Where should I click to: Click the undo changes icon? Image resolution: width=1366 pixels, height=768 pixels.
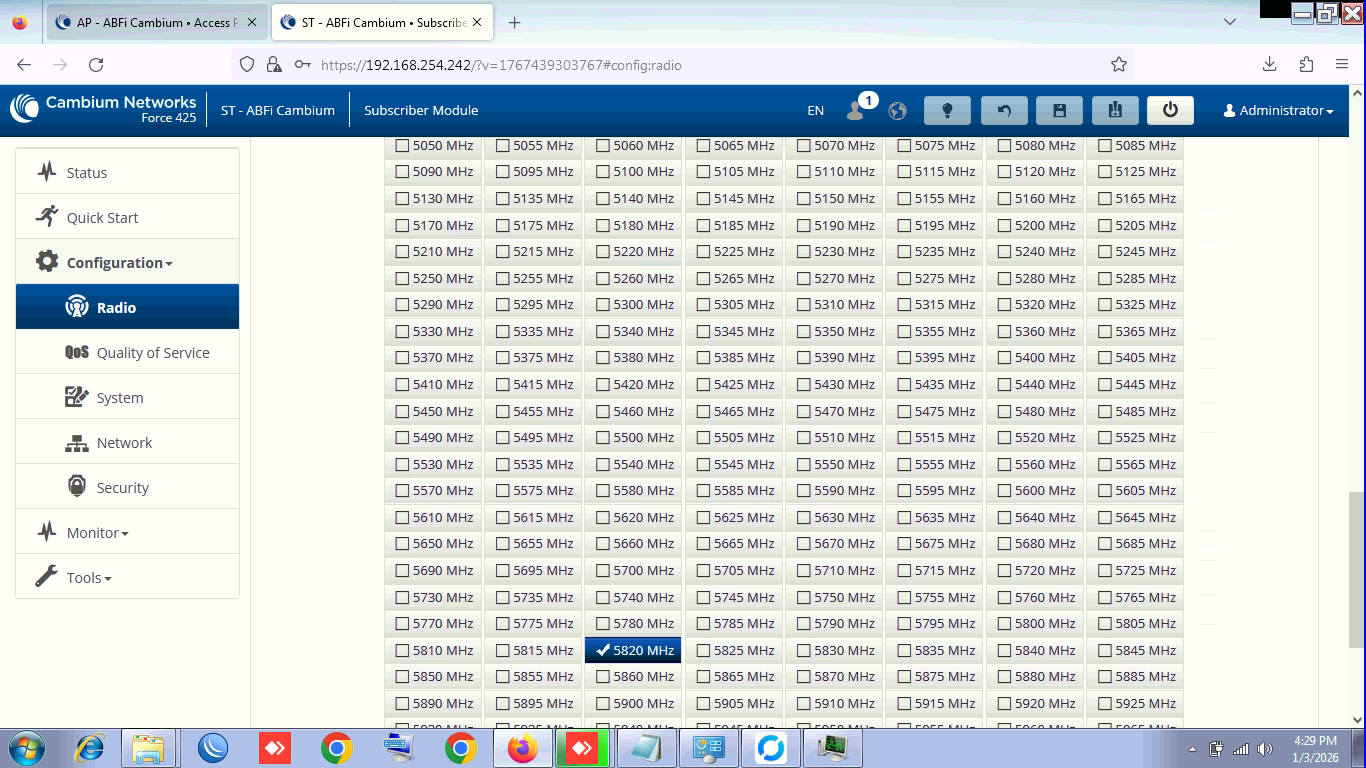(x=1003, y=110)
